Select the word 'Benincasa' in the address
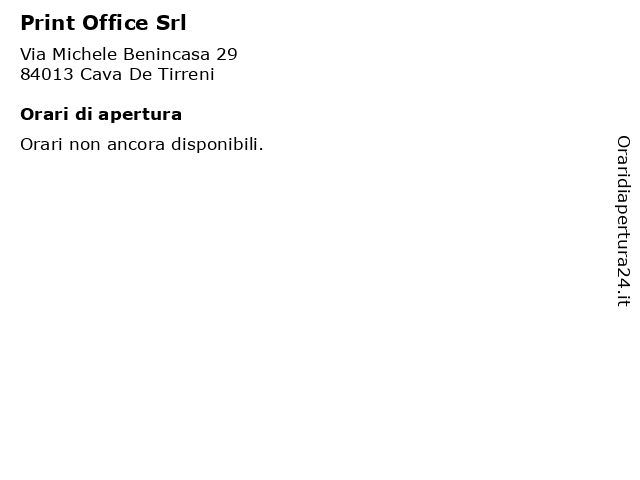 click(x=167, y=54)
